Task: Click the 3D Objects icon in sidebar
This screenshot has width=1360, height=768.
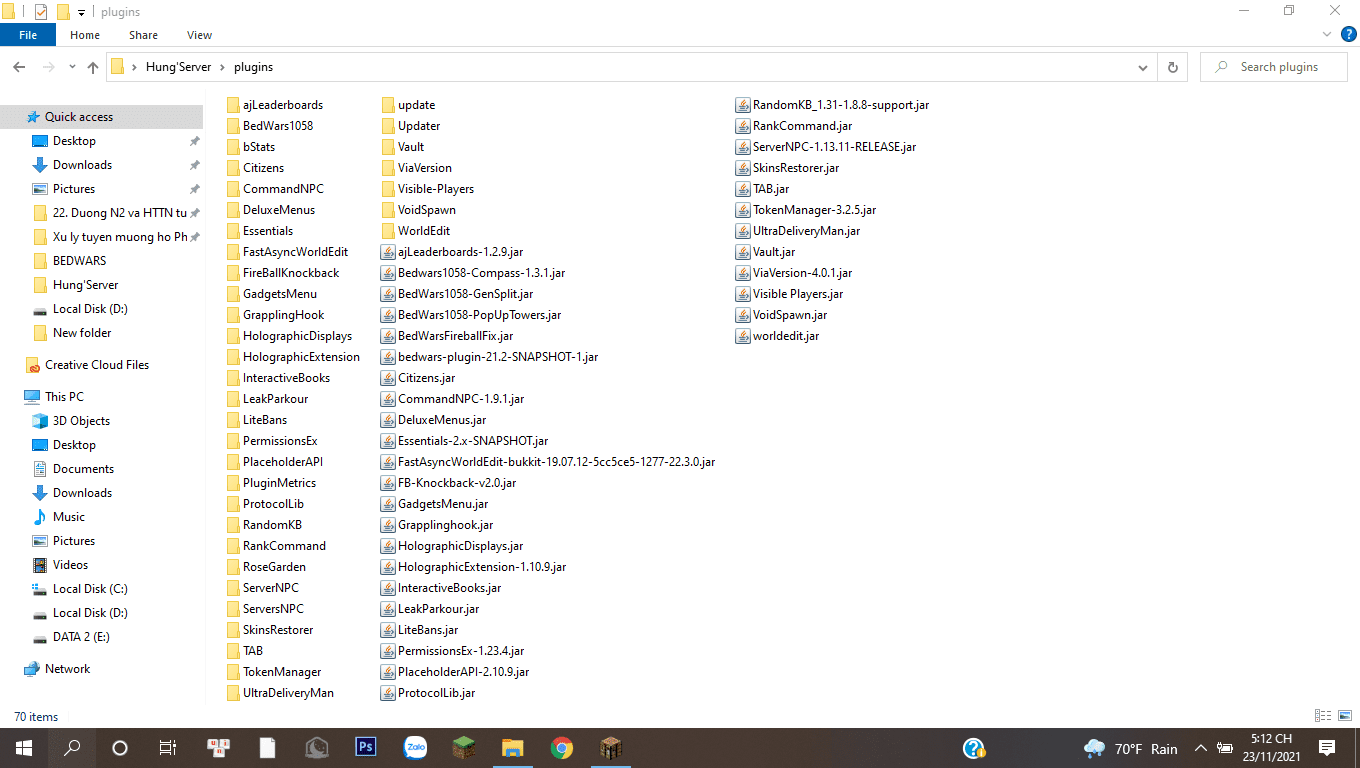Action: tap(40, 421)
